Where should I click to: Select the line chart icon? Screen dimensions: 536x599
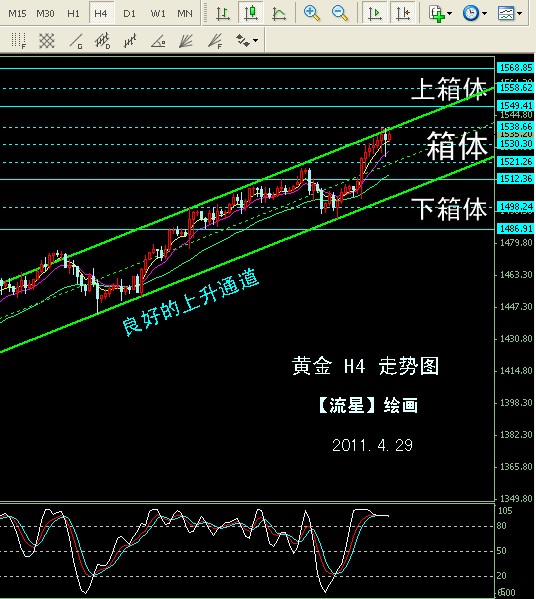(279, 14)
